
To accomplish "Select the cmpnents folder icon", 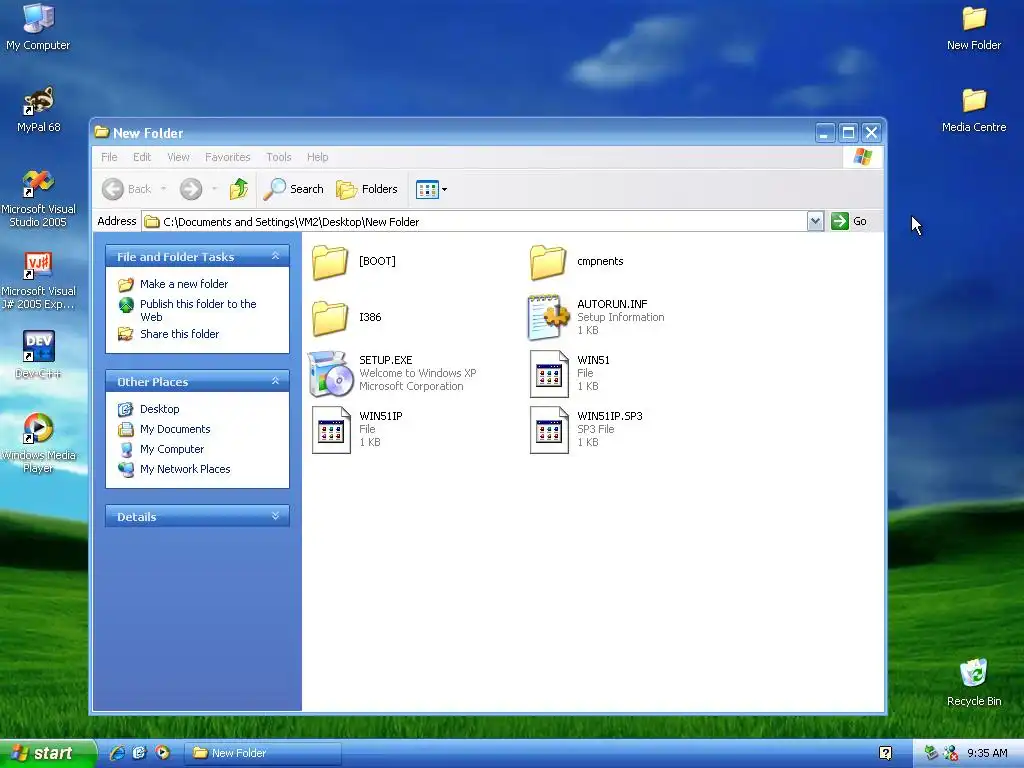I will 548,262.
